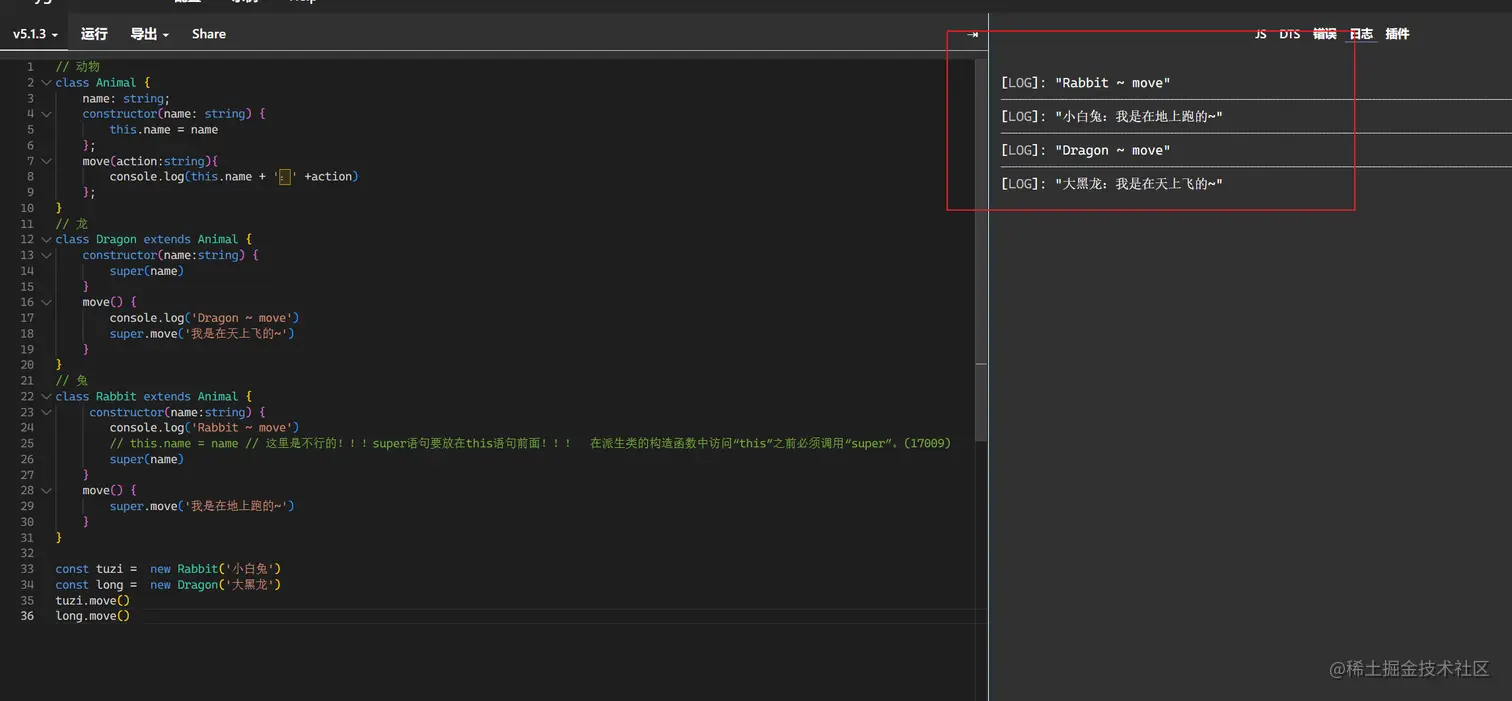Click the 运行 (Run) button
This screenshot has height=701, width=1512.
(x=94, y=34)
